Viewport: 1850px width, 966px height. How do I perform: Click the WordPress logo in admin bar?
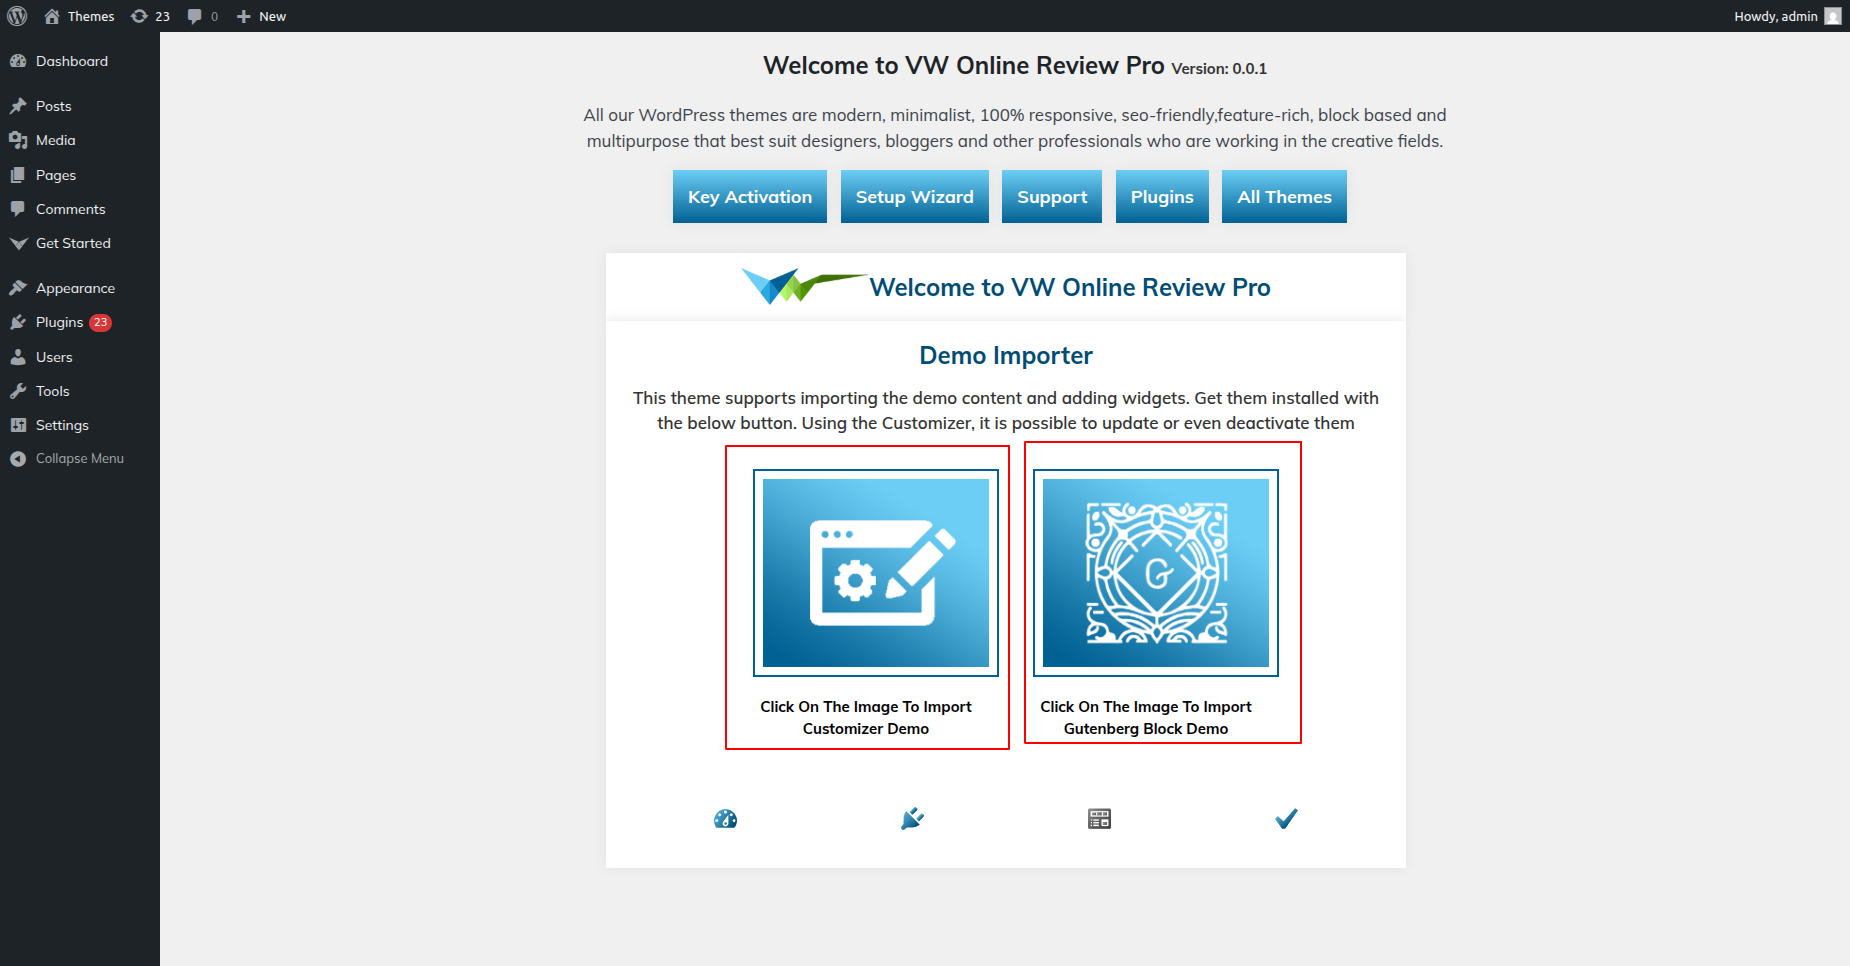17,16
